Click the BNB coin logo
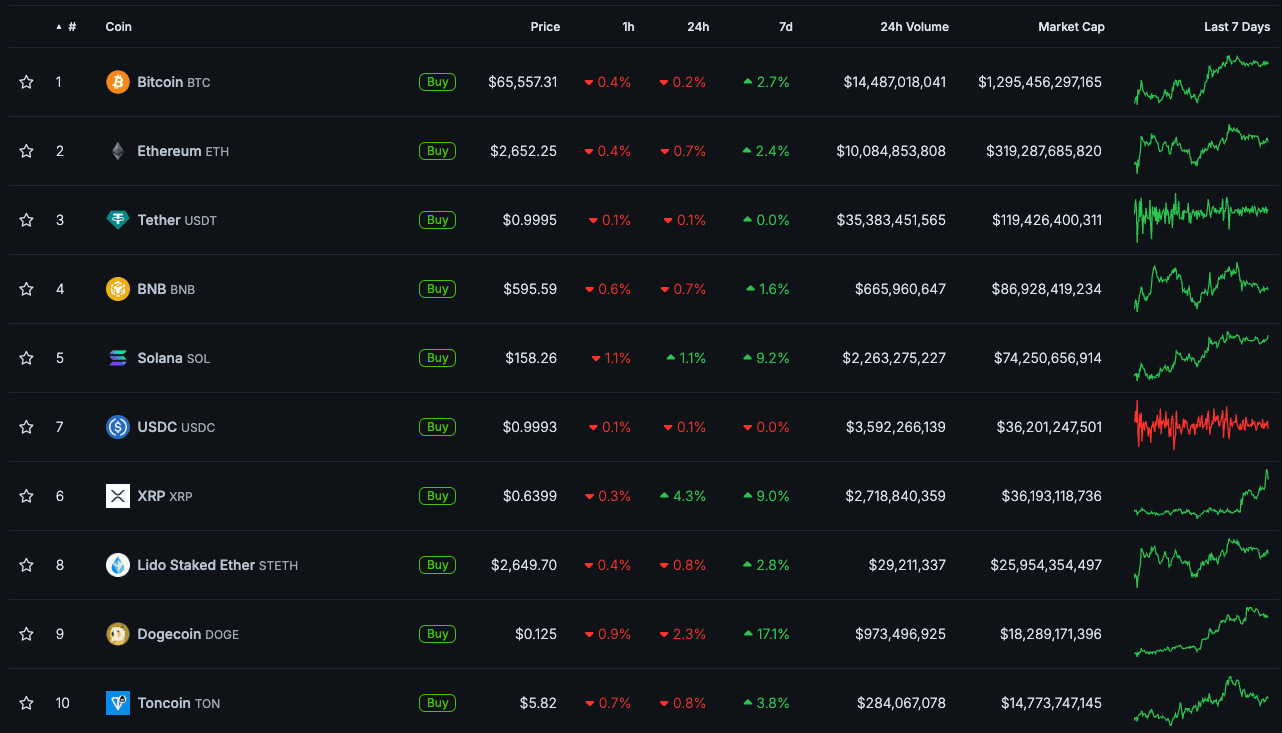The height and width of the screenshot is (733, 1282). 118,289
